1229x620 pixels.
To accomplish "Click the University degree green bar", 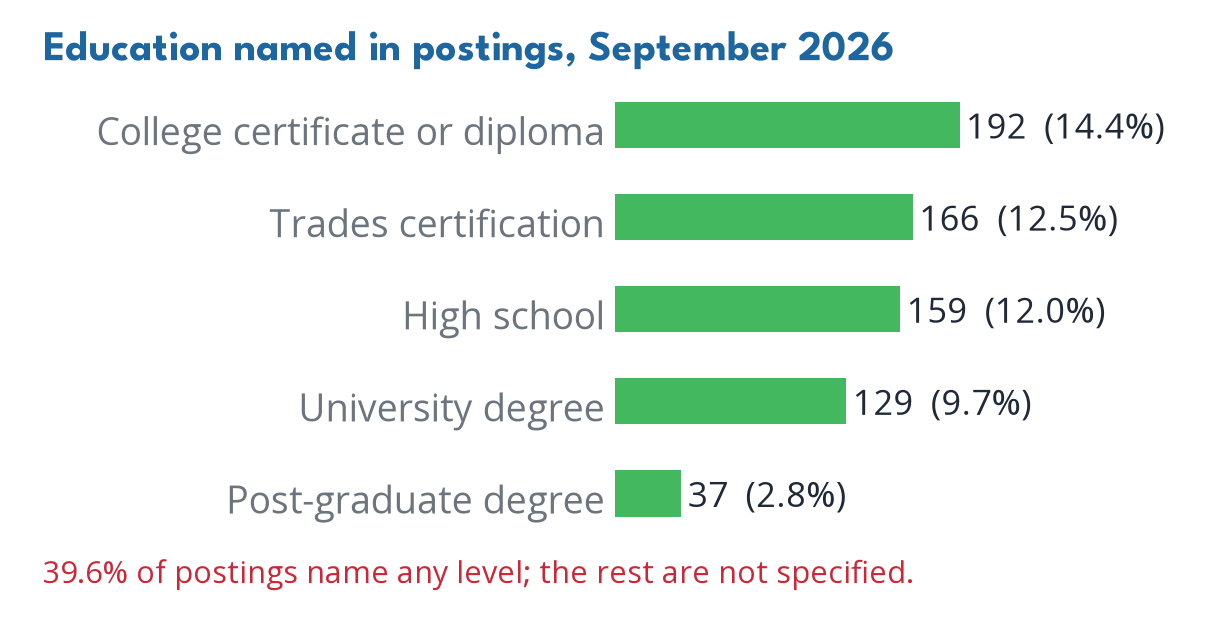I will 730,401.
